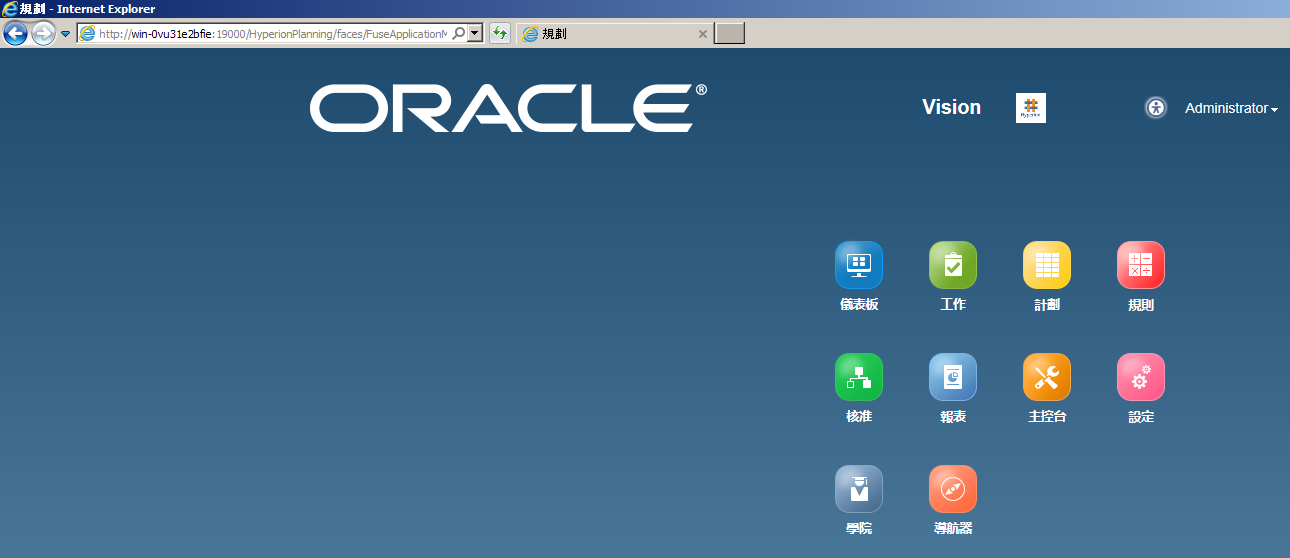Click the accessibility settings icon

pyautogui.click(x=1156, y=108)
